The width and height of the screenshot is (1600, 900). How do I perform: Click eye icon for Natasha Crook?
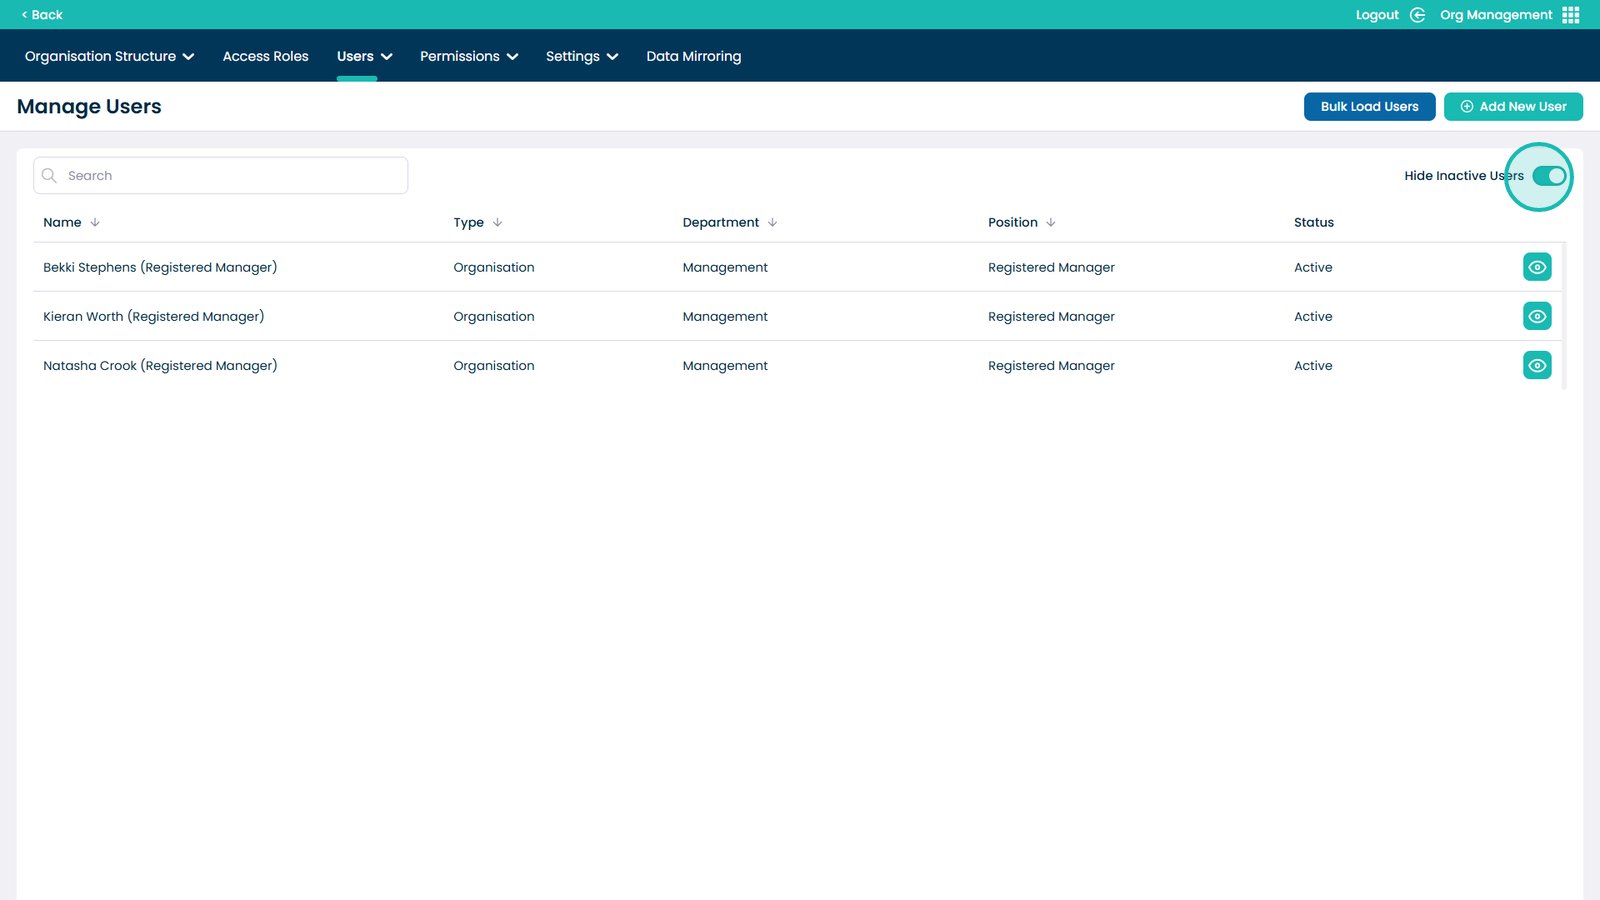click(x=1537, y=365)
